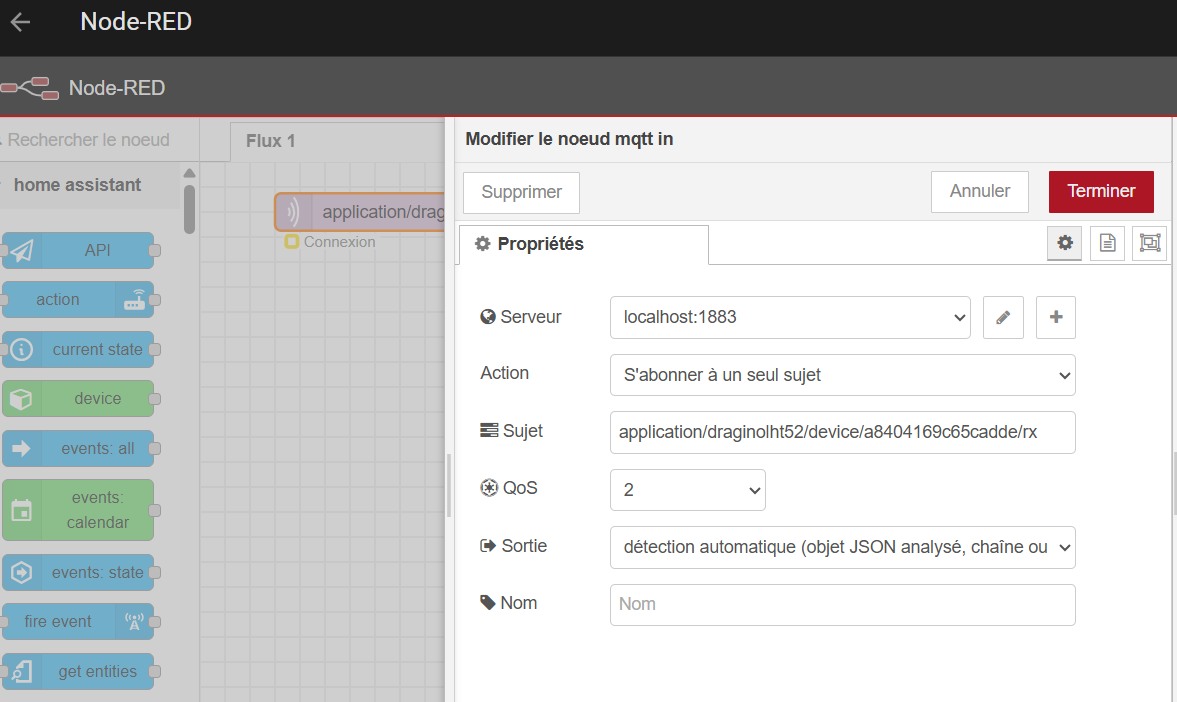1177x702 pixels.
Task: Click the Nom input field
Action: click(842, 605)
